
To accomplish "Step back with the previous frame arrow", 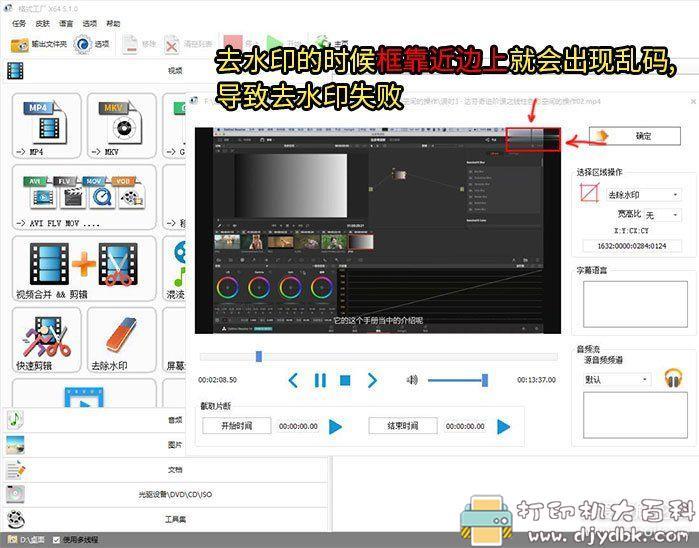I will click(x=293, y=380).
